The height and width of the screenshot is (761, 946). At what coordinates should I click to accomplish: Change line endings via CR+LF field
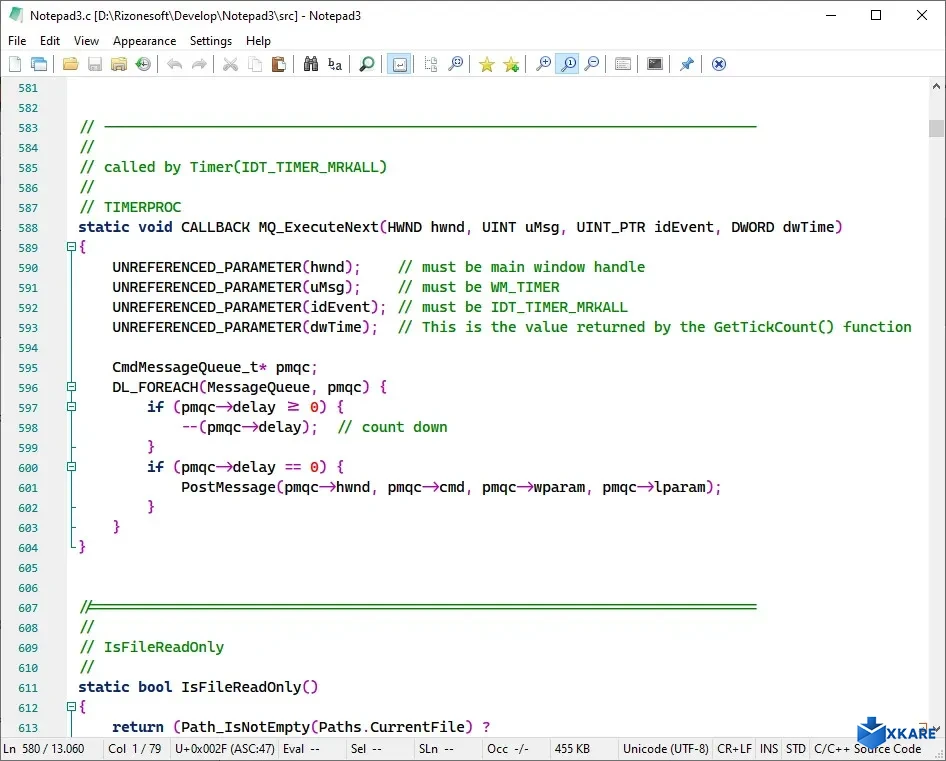(x=734, y=749)
